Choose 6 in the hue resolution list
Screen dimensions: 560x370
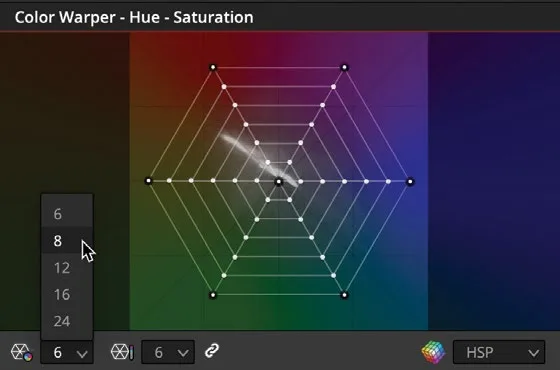pyautogui.click(x=67, y=214)
